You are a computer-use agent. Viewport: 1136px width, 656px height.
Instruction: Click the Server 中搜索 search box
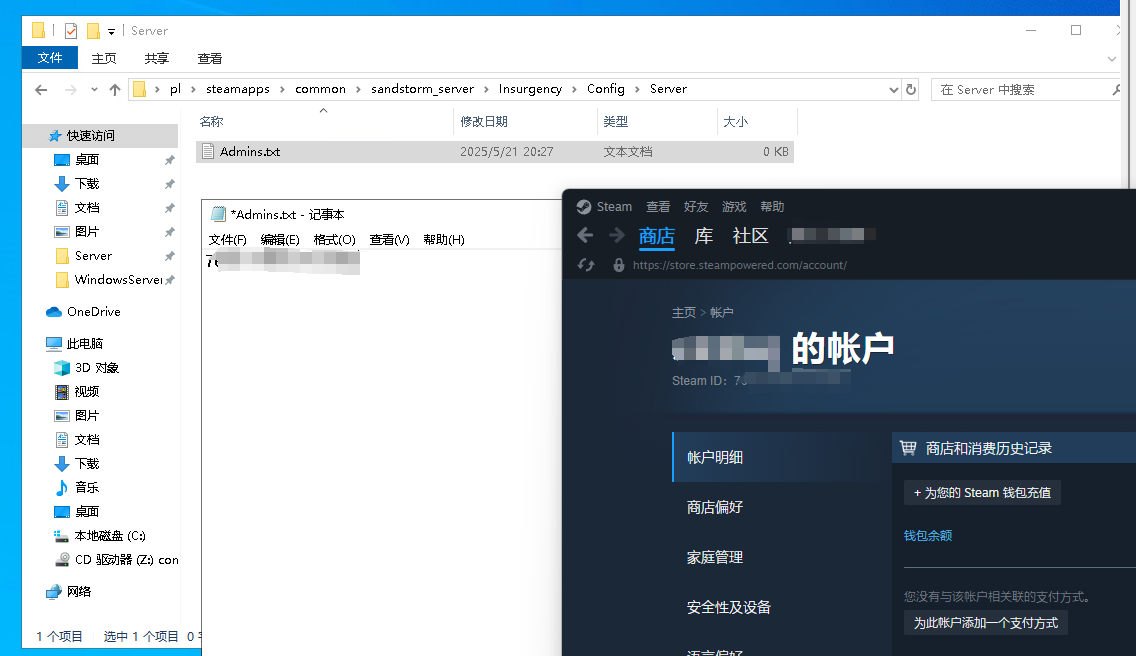1023,90
